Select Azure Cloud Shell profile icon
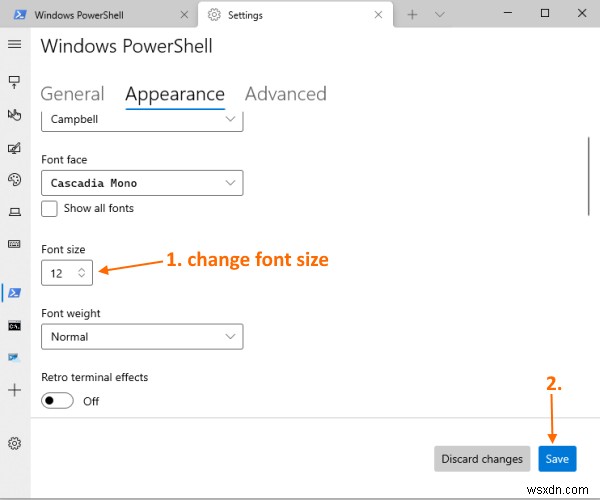The width and height of the screenshot is (600, 500). (x=15, y=357)
